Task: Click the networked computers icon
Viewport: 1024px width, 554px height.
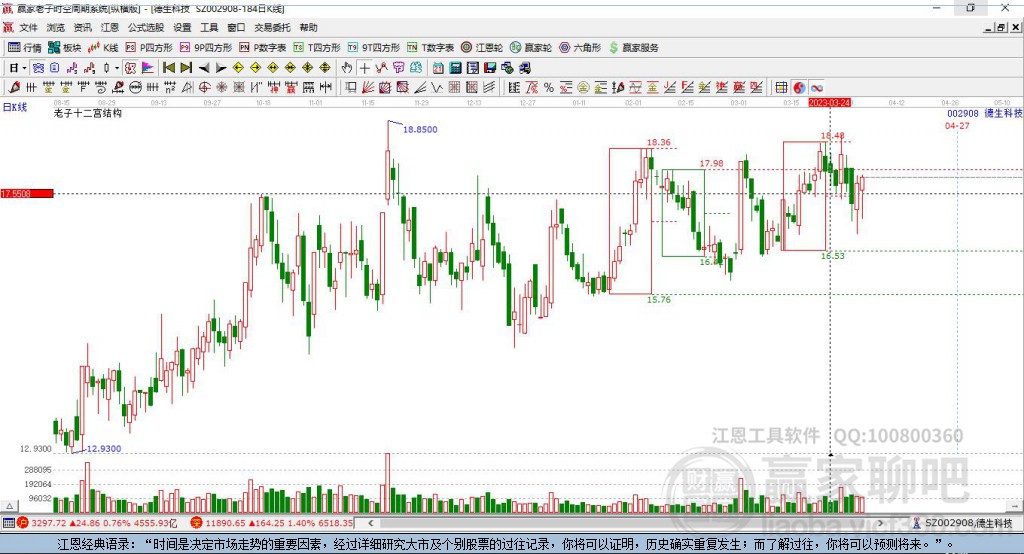Action: pyautogui.click(x=524, y=67)
